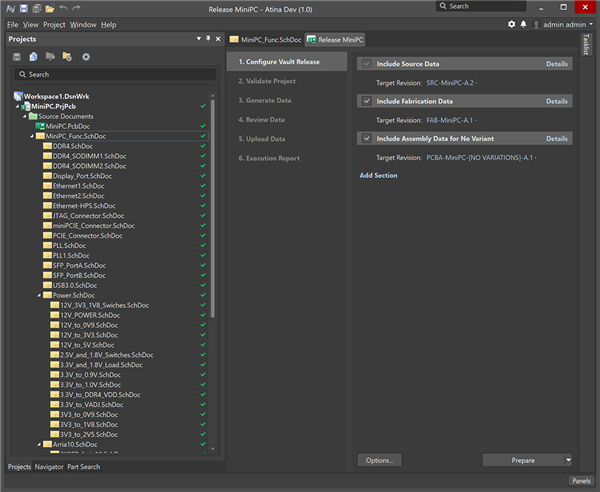Click the compile project icon in Projects toolbar
Screen dimensions: 600x492
point(33,57)
